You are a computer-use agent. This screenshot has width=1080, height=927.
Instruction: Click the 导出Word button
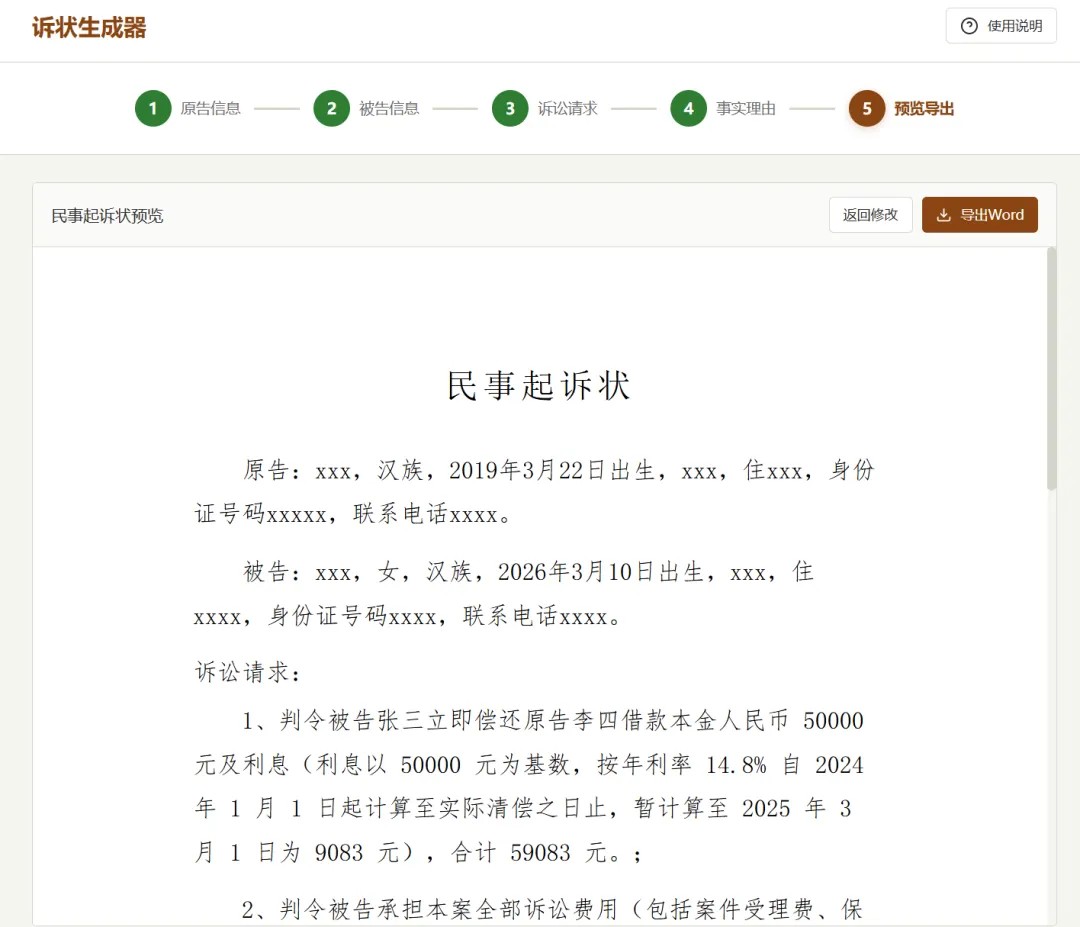(979, 215)
